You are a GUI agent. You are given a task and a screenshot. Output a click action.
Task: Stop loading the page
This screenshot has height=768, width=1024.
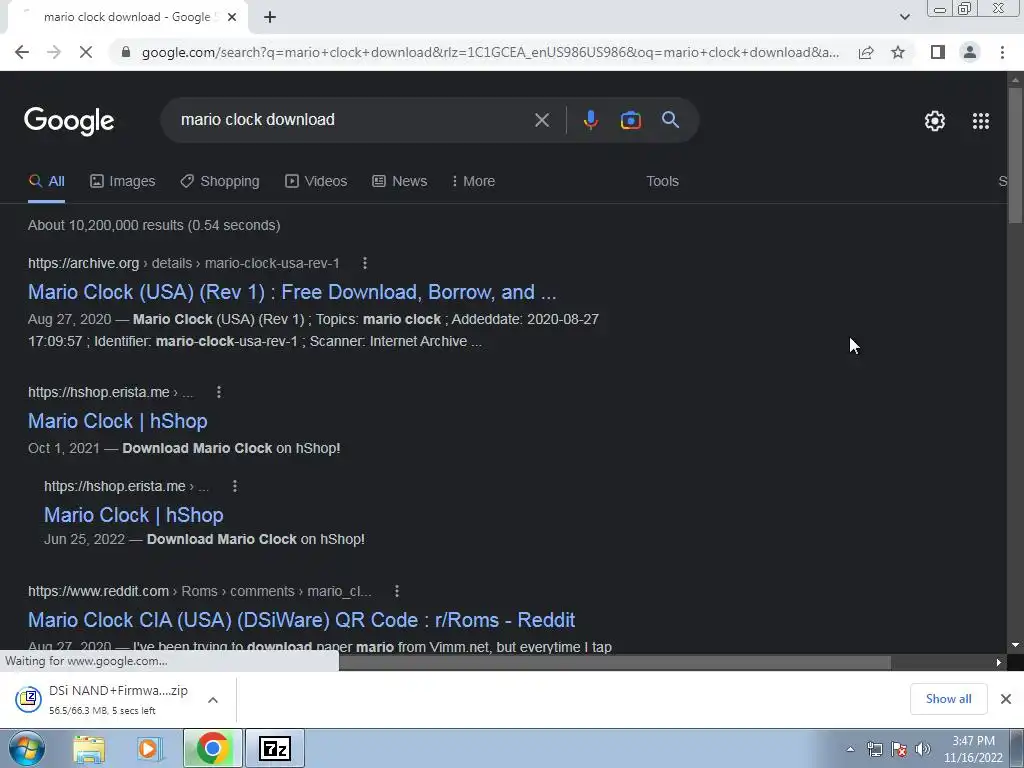click(x=86, y=52)
